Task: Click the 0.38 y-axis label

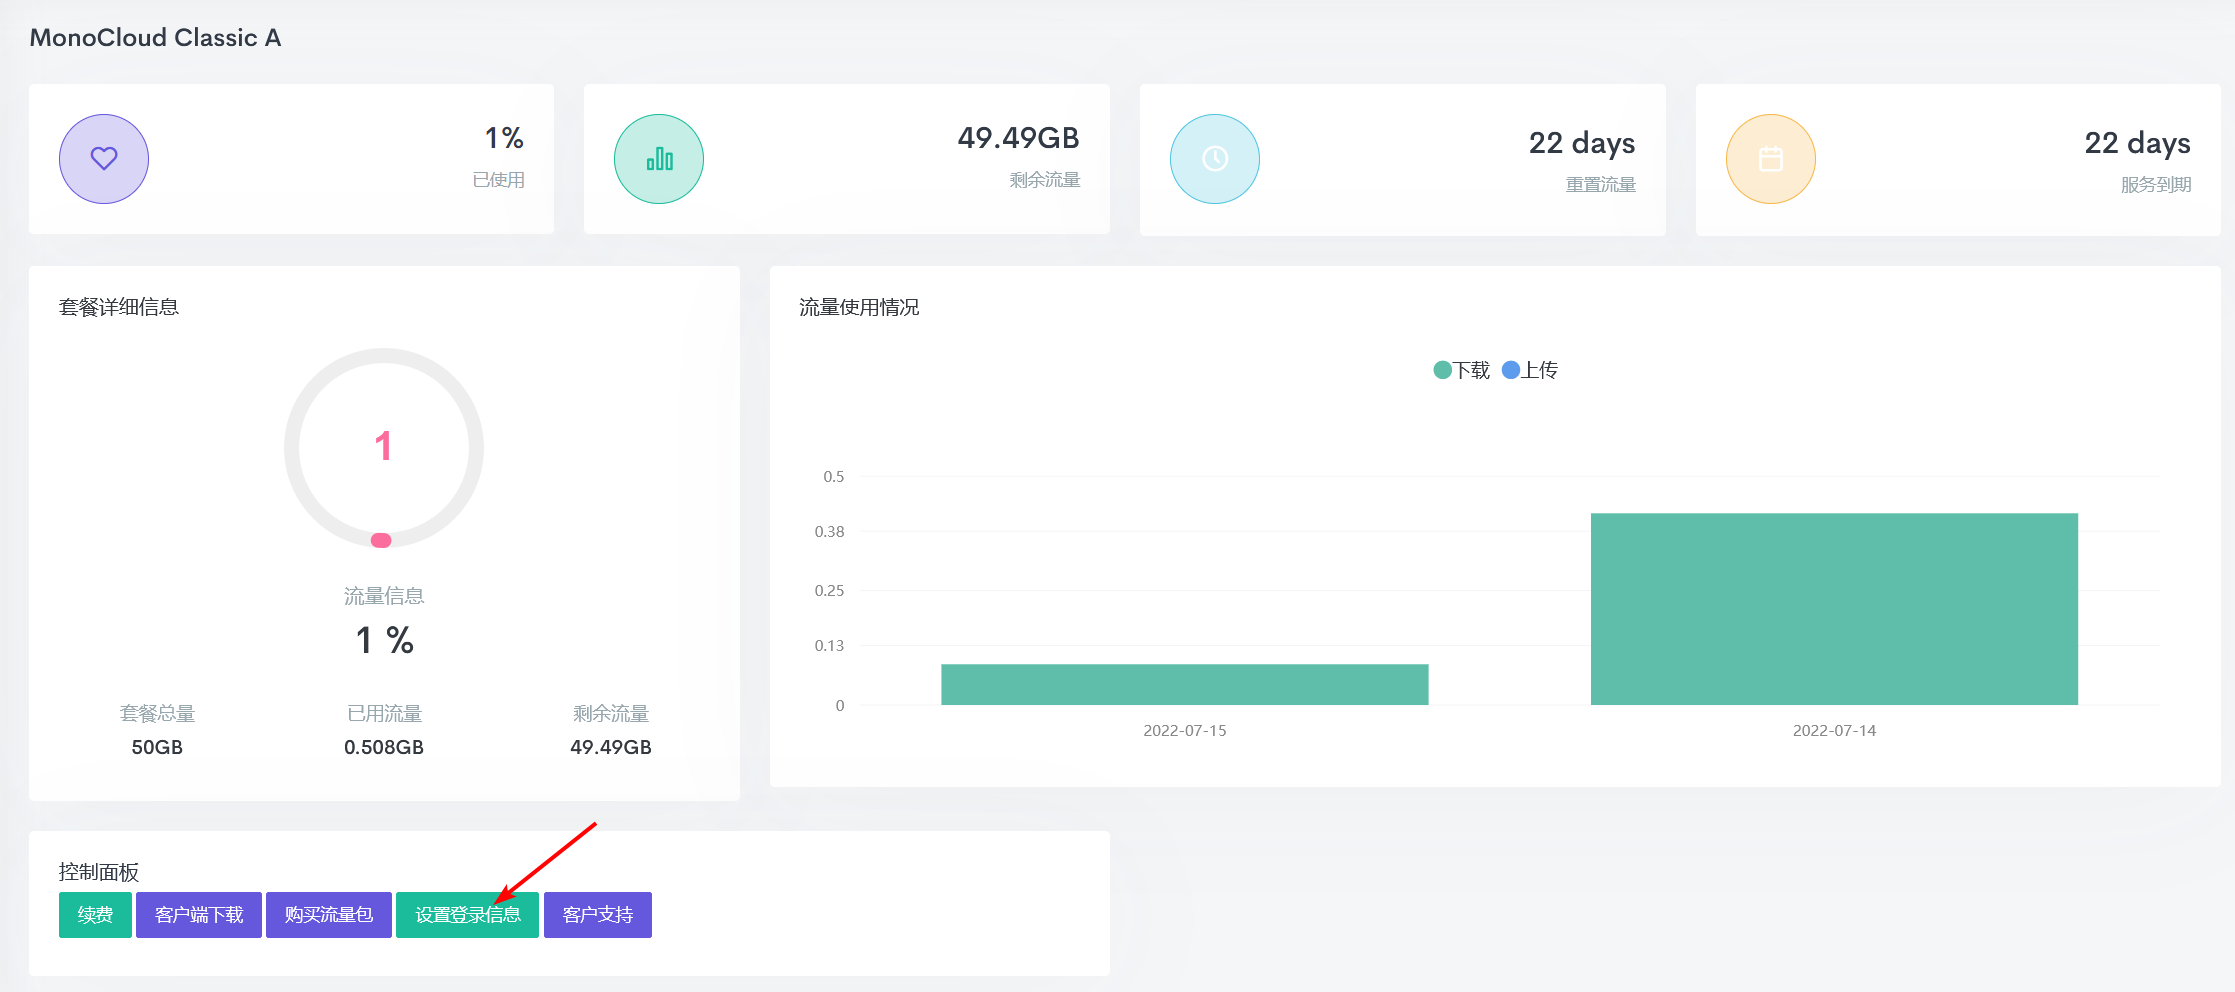Action: 830,532
